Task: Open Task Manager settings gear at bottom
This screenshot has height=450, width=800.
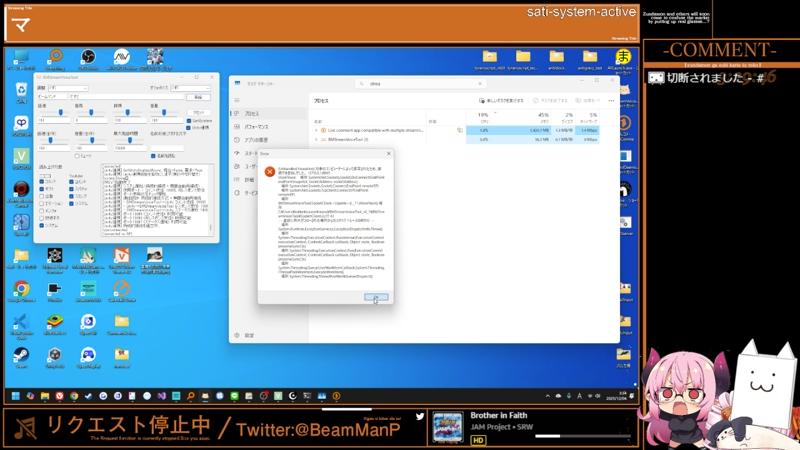Action: [237, 335]
